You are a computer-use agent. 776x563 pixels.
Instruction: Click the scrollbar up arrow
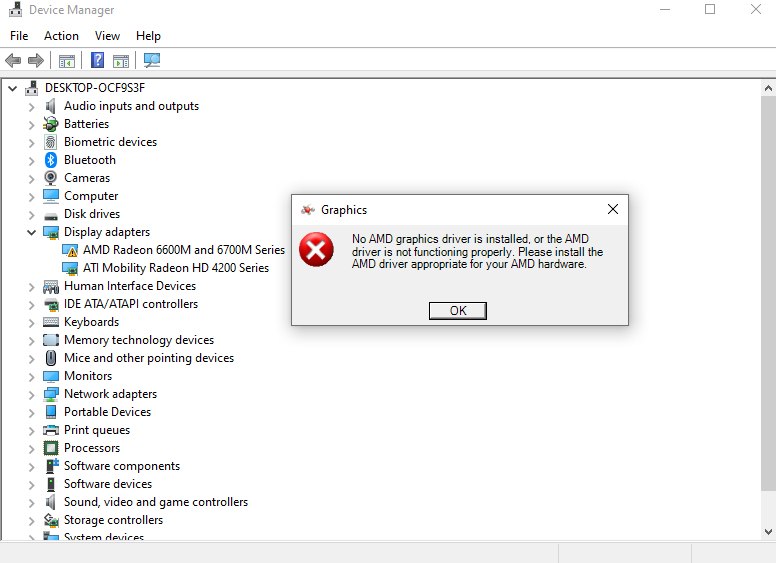(x=768, y=89)
